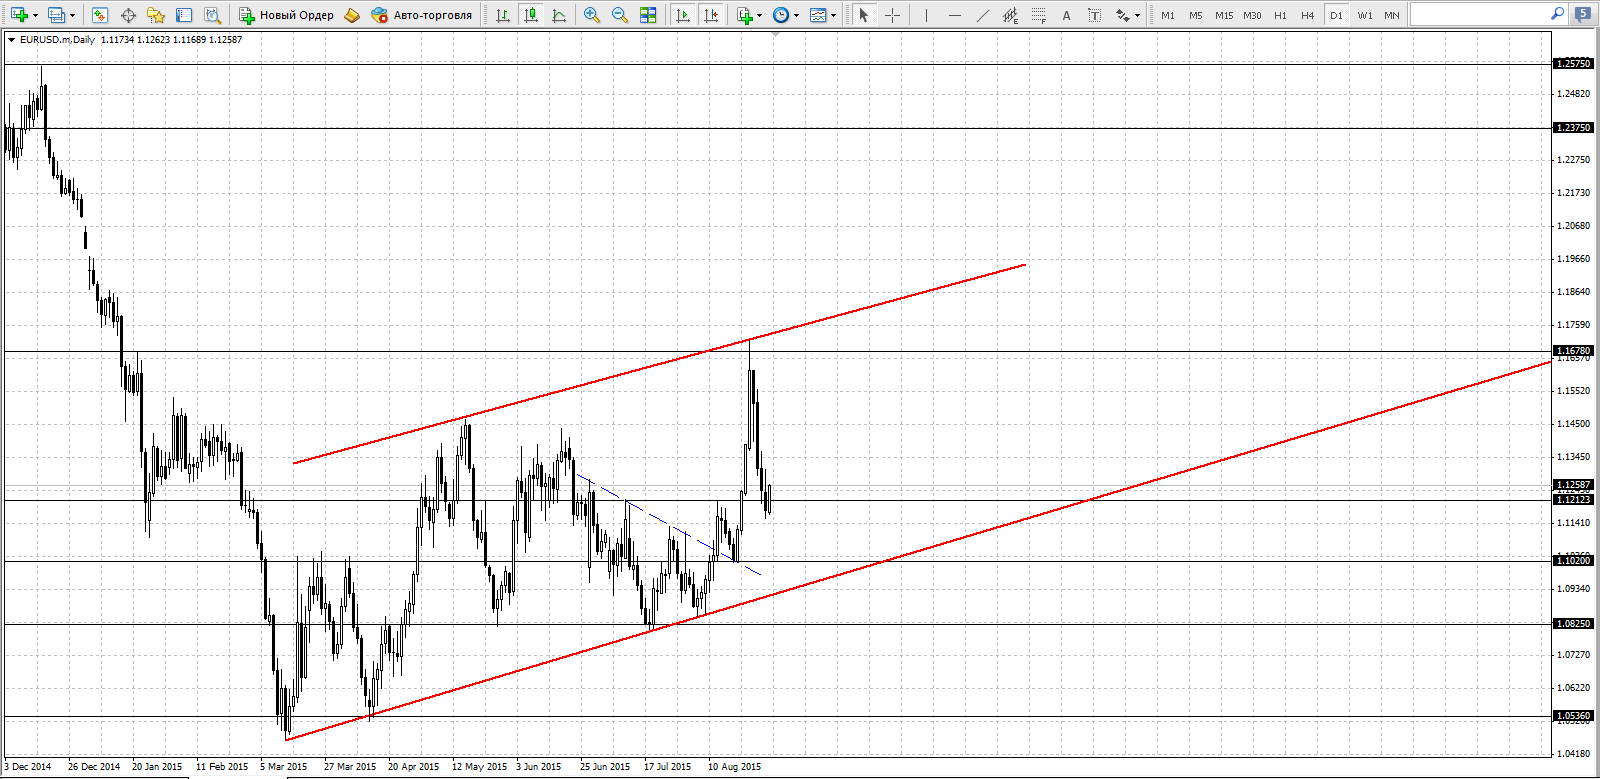Click the 1.10200 price level label
The width and height of the screenshot is (1600, 779).
1573,561
